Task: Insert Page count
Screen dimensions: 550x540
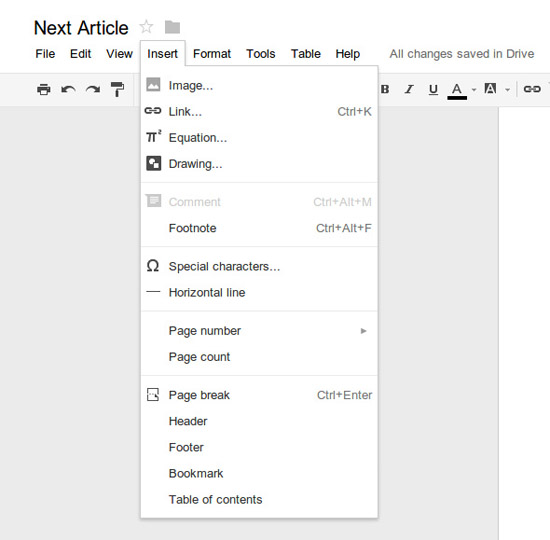Action: click(259, 356)
